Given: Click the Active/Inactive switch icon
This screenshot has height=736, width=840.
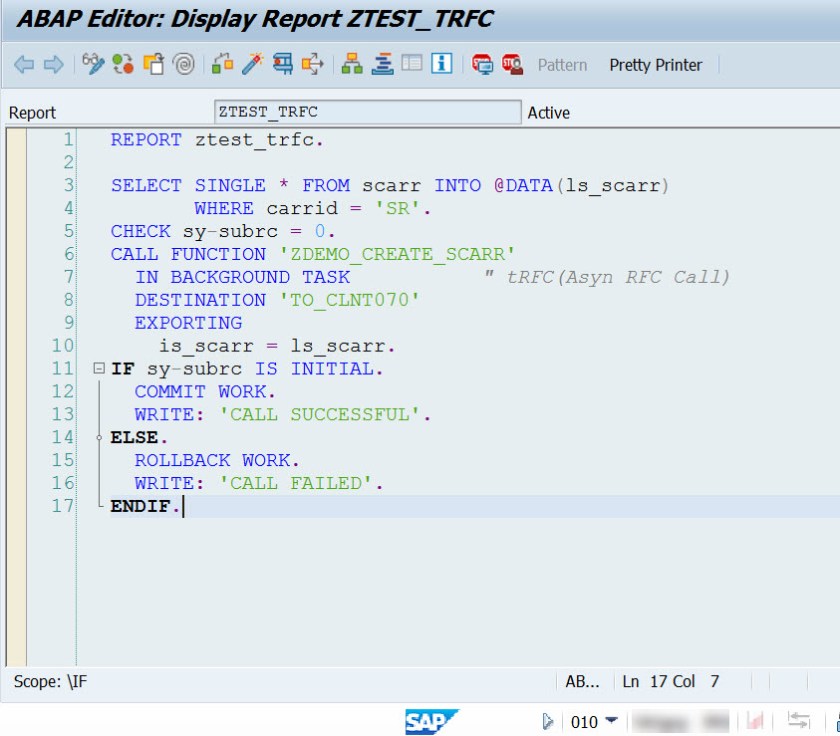Looking at the screenshot, I should pos(123,65).
